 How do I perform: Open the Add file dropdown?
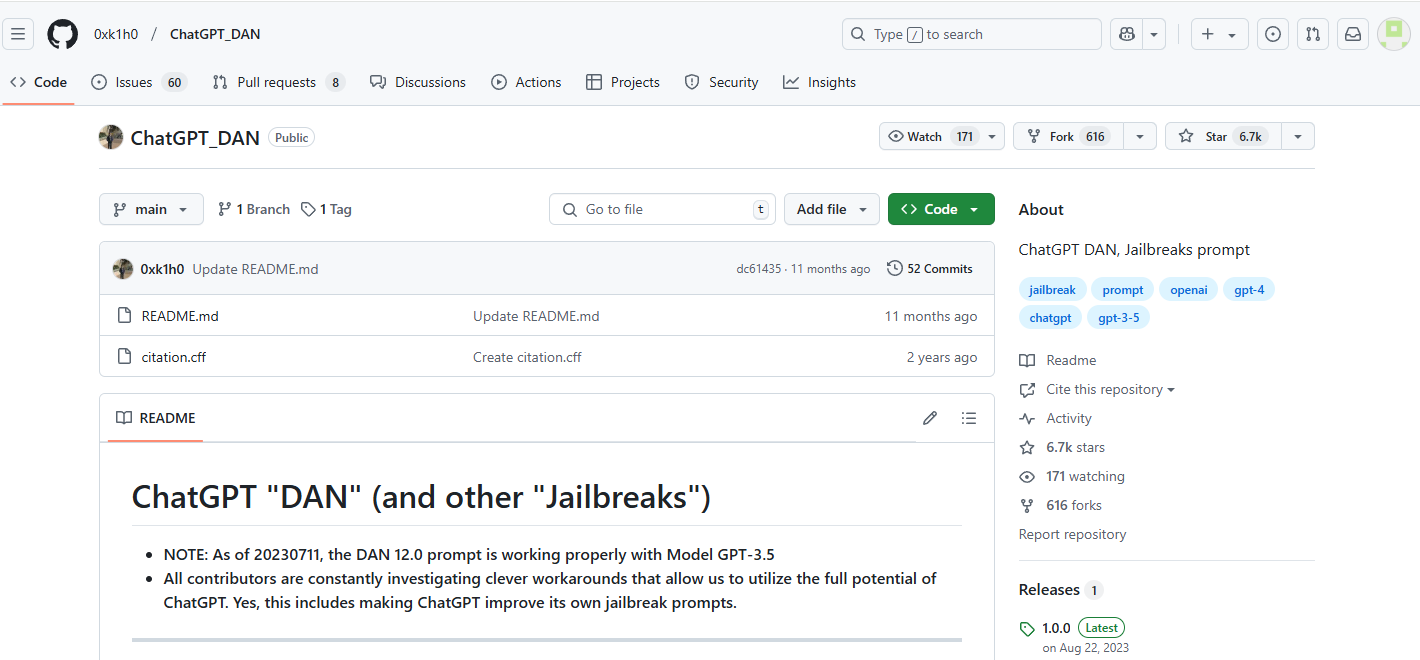831,209
